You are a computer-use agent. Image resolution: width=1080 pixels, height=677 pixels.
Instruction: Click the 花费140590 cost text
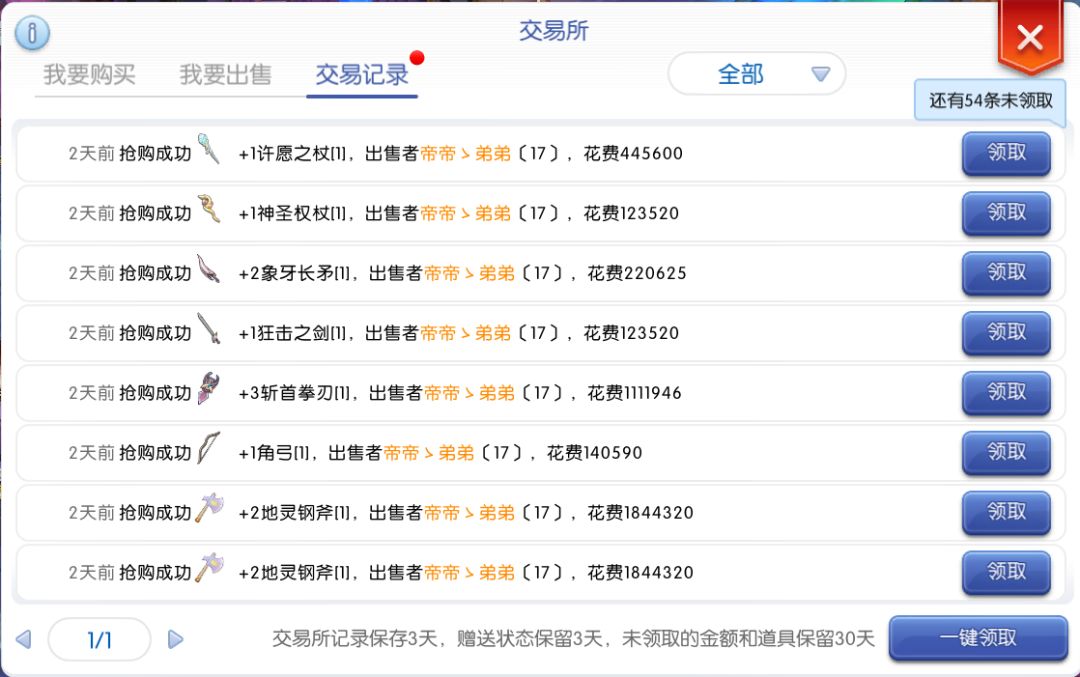pos(595,452)
